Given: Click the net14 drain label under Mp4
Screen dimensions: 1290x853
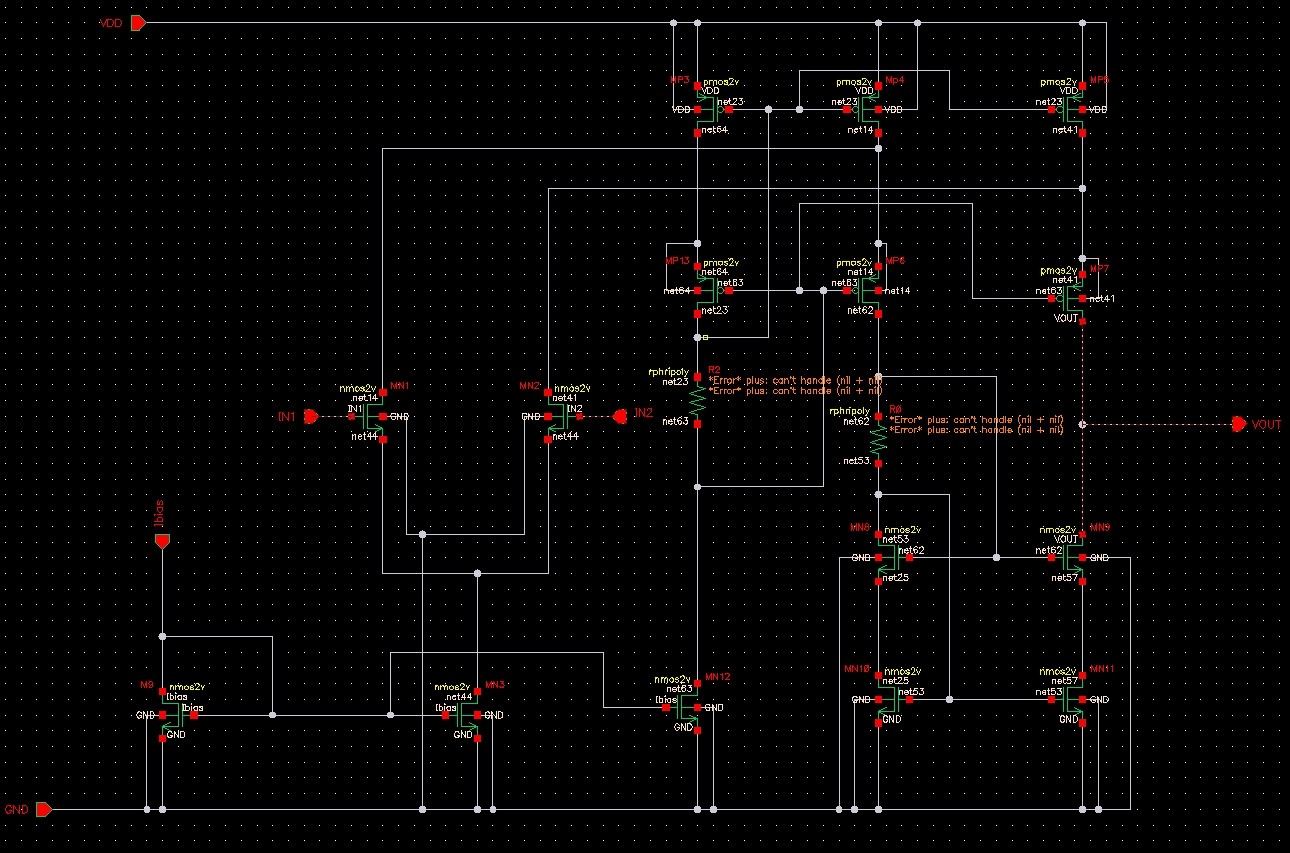Looking at the screenshot, I should coord(860,130).
